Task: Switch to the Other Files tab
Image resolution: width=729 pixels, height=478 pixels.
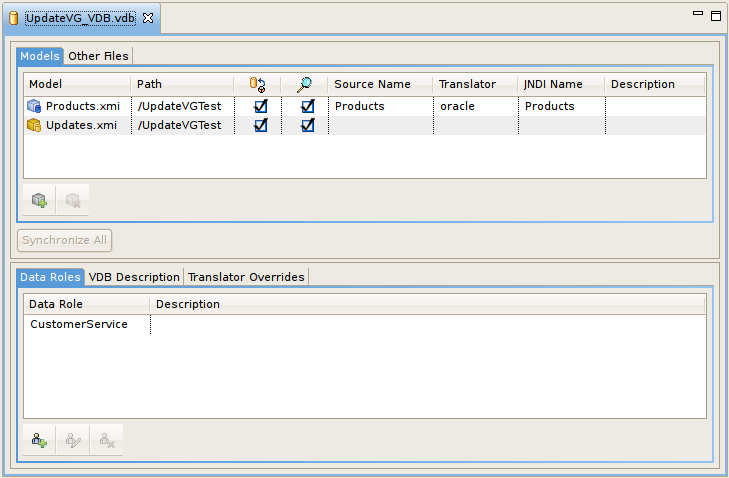Action: point(98,56)
